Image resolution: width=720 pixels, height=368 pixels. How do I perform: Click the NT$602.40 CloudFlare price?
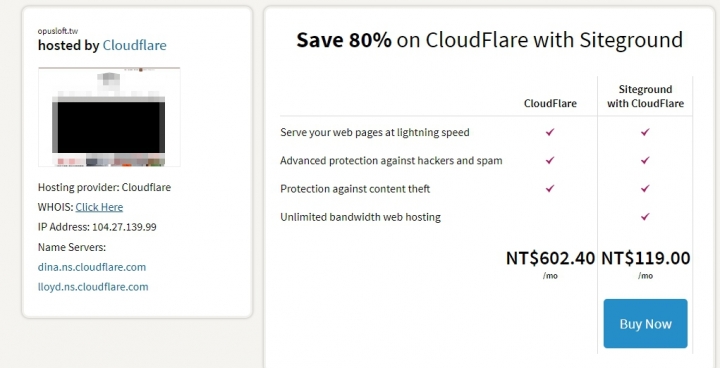(x=550, y=258)
